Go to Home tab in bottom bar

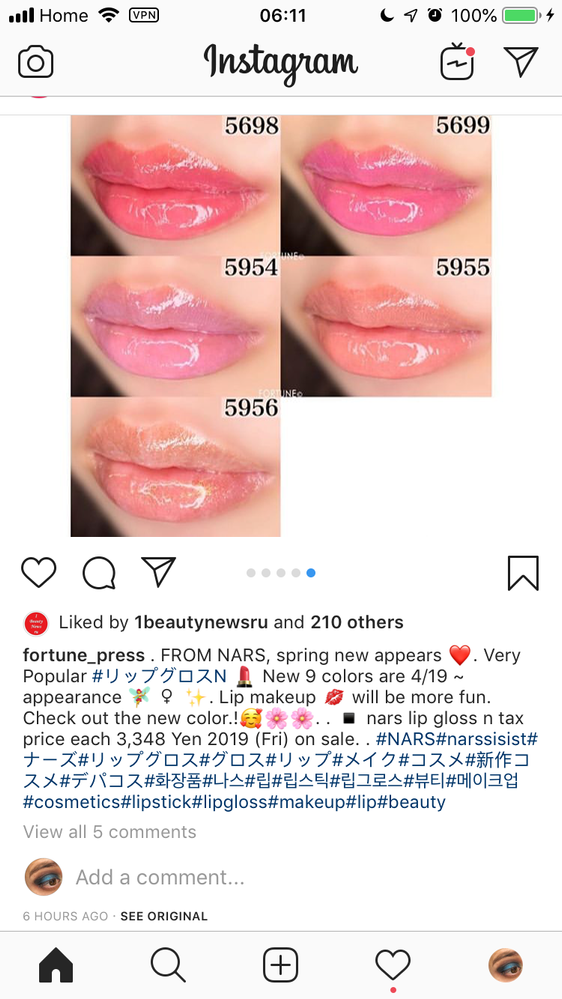(56, 965)
